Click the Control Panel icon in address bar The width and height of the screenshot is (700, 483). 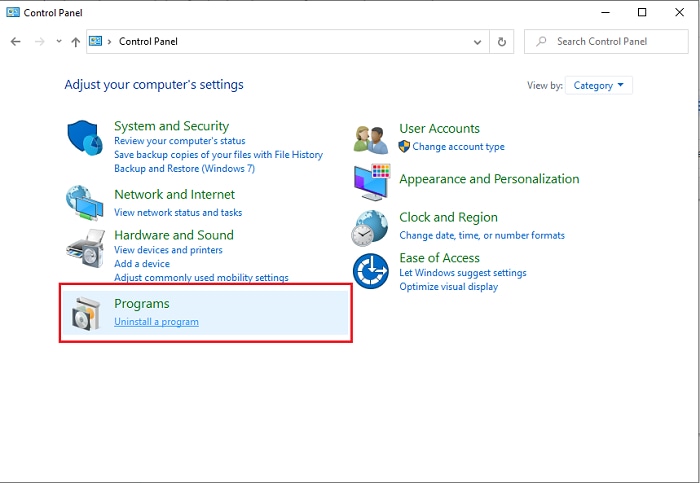tap(96, 41)
